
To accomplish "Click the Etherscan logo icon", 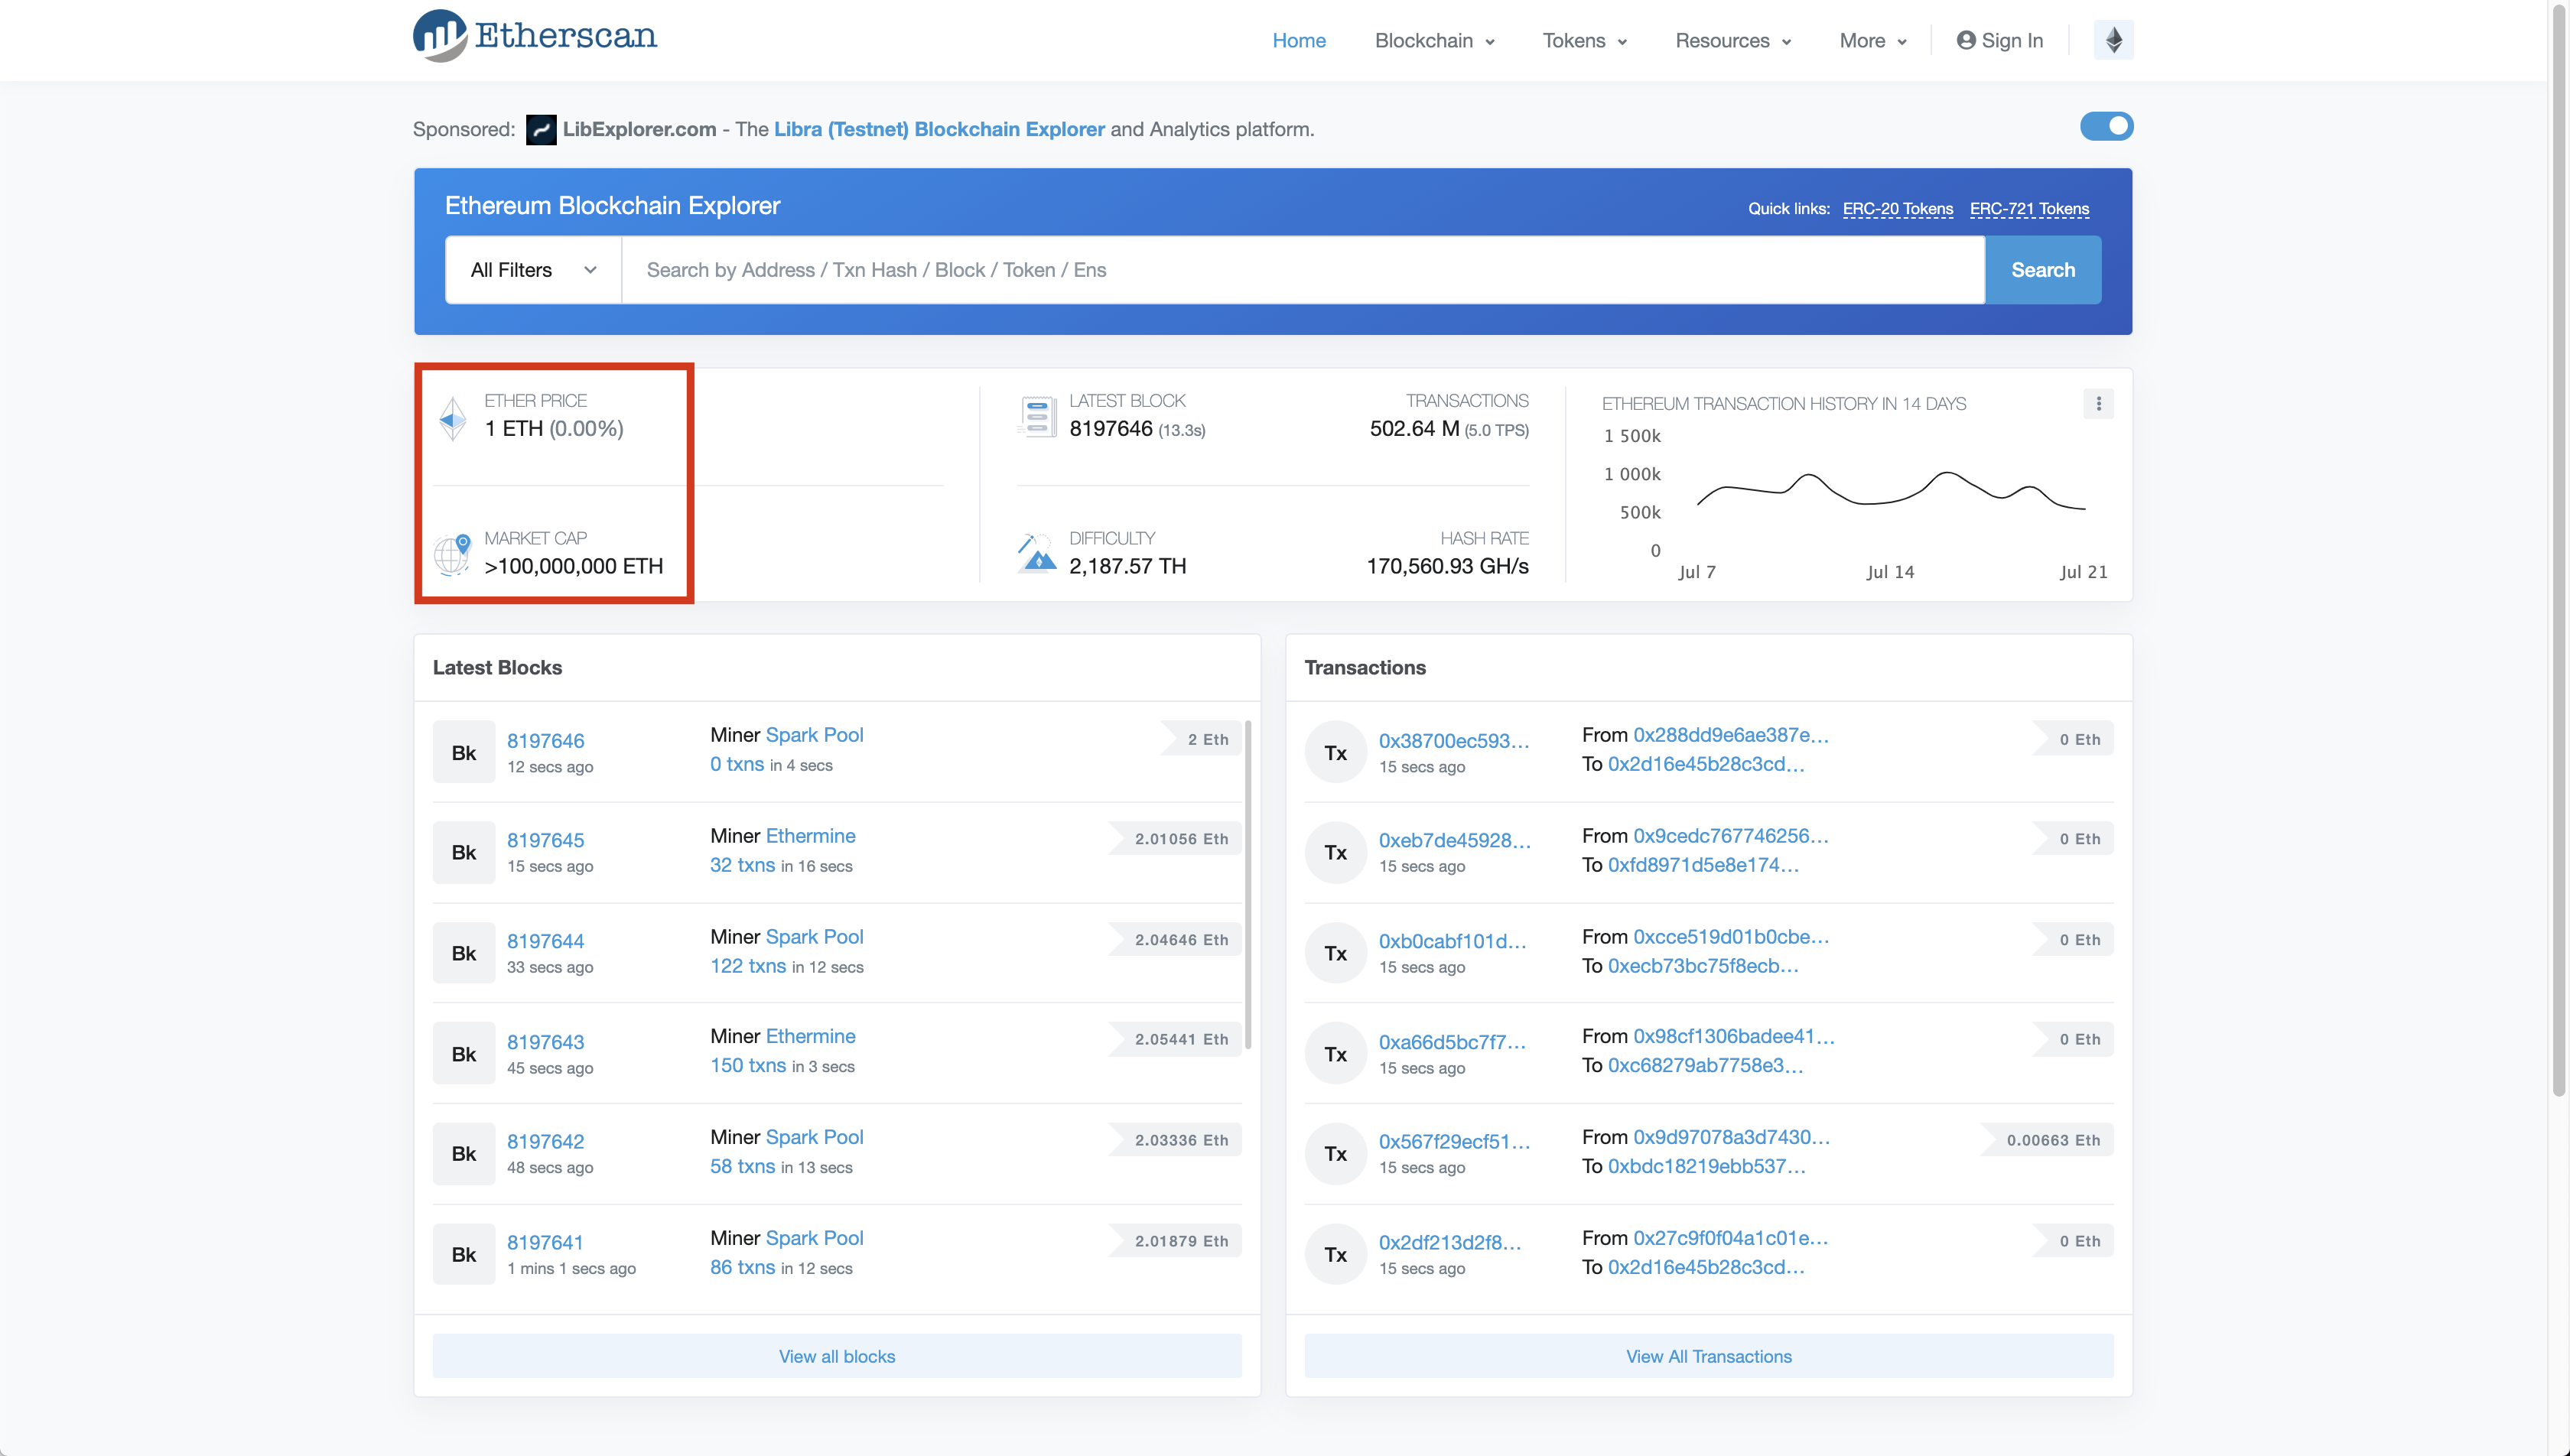I will click(440, 36).
